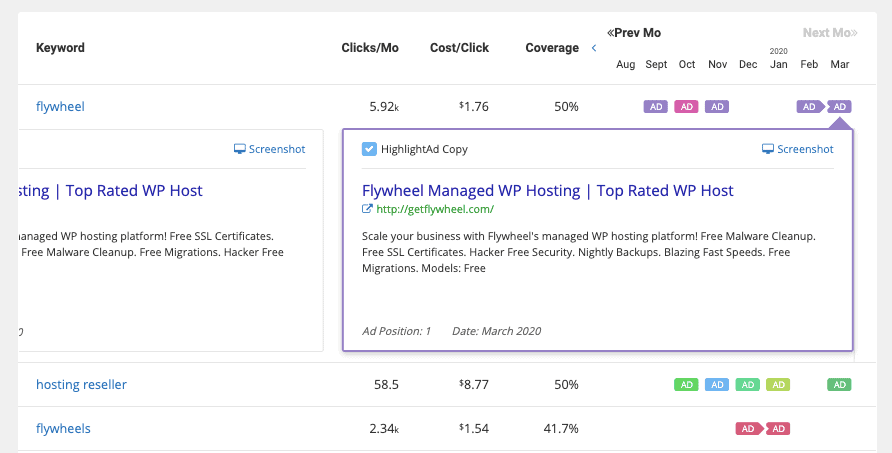Image resolution: width=892 pixels, height=453 pixels.
Task: Click the green Sept AD badge for hosting reseller
Action: (x=687, y=385)
